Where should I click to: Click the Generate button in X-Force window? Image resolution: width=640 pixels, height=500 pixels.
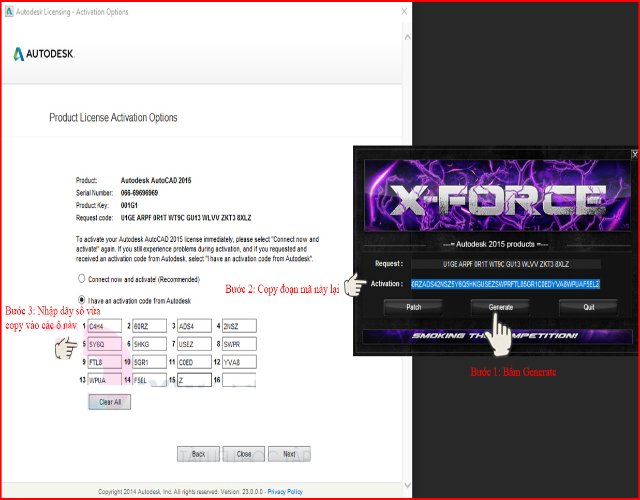[x=500, y=307]
